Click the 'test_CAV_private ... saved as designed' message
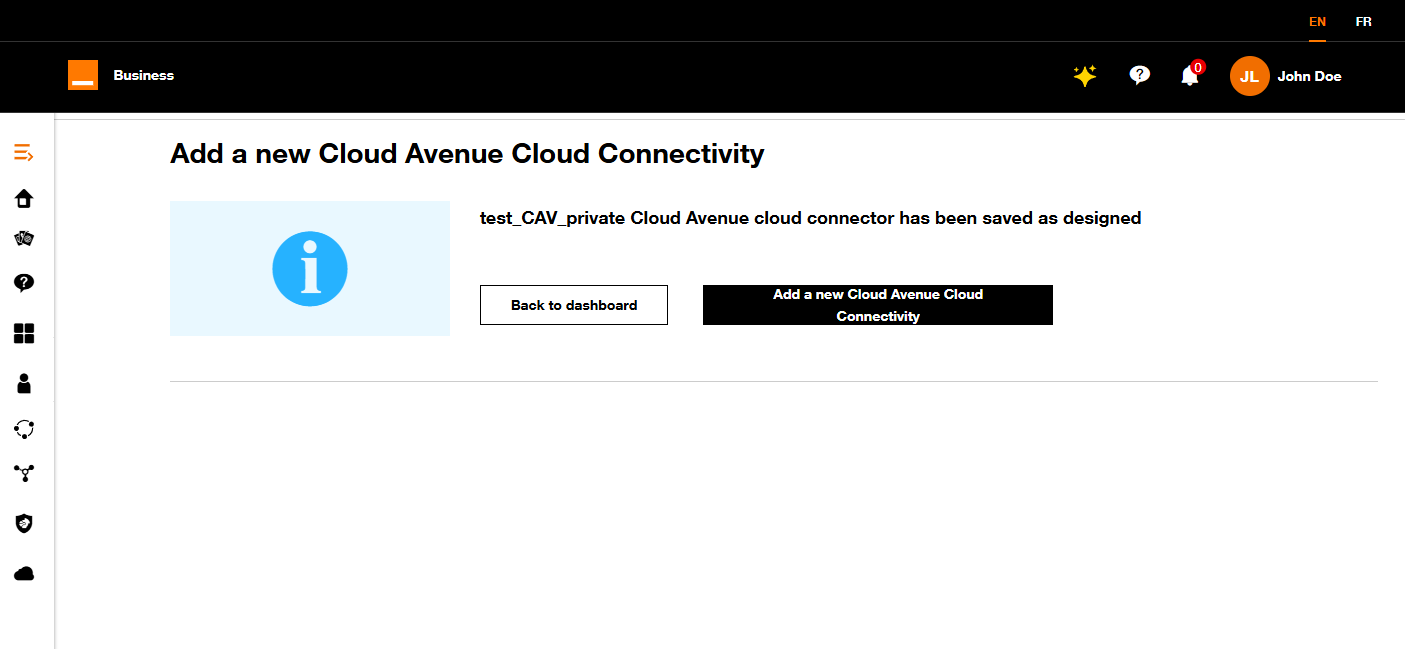 [x=811, y=218]
